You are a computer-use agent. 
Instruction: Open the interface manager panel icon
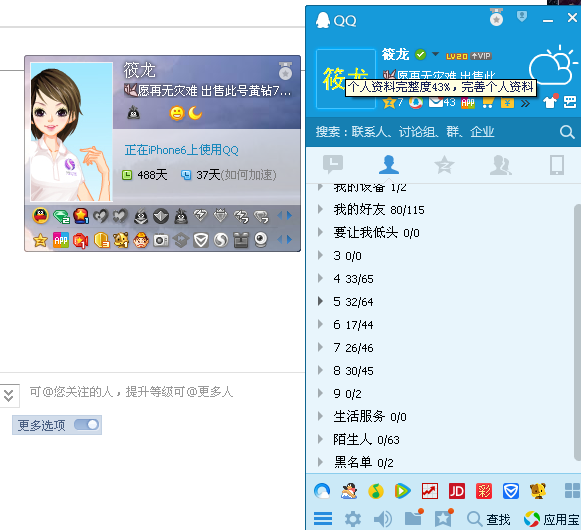coord(570,102)
